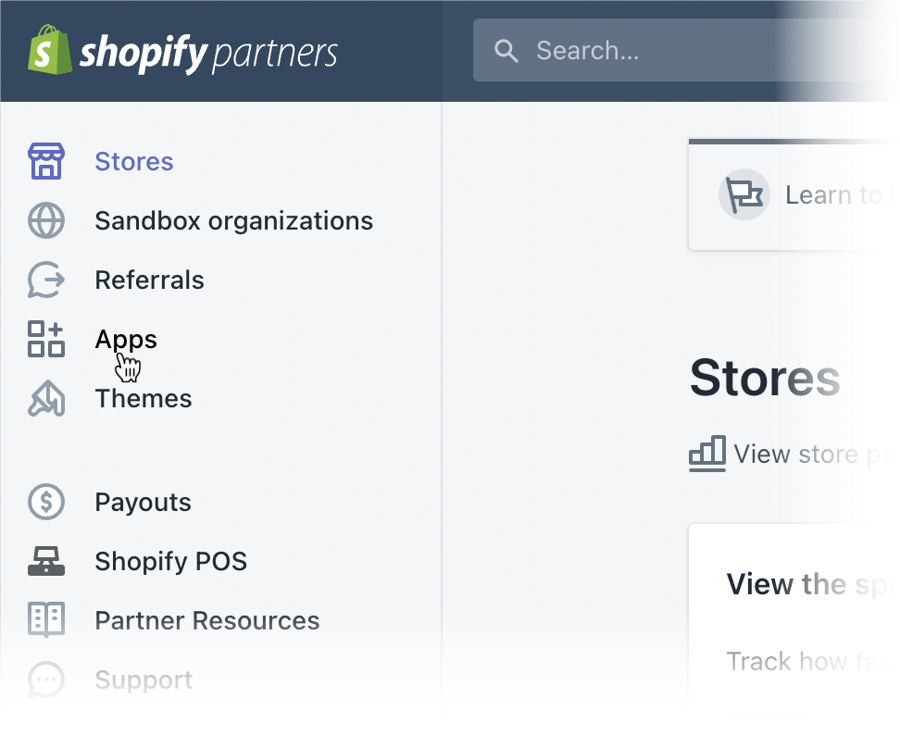Click the View store performance link
This screenshot has width=900, height=735.
tap(813, 454)
